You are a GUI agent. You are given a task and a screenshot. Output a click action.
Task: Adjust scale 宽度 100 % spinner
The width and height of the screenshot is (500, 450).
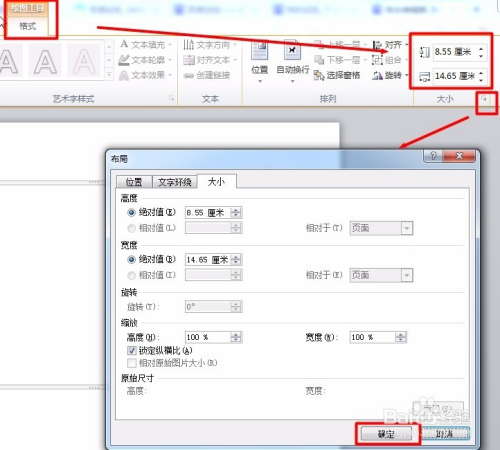(401, 337)
